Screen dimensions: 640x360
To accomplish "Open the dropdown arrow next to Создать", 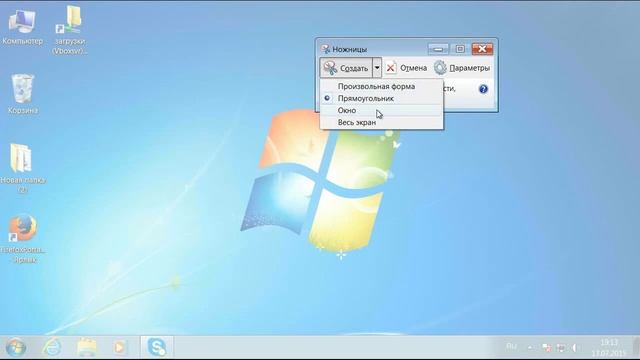I will (x=377, y=68).
